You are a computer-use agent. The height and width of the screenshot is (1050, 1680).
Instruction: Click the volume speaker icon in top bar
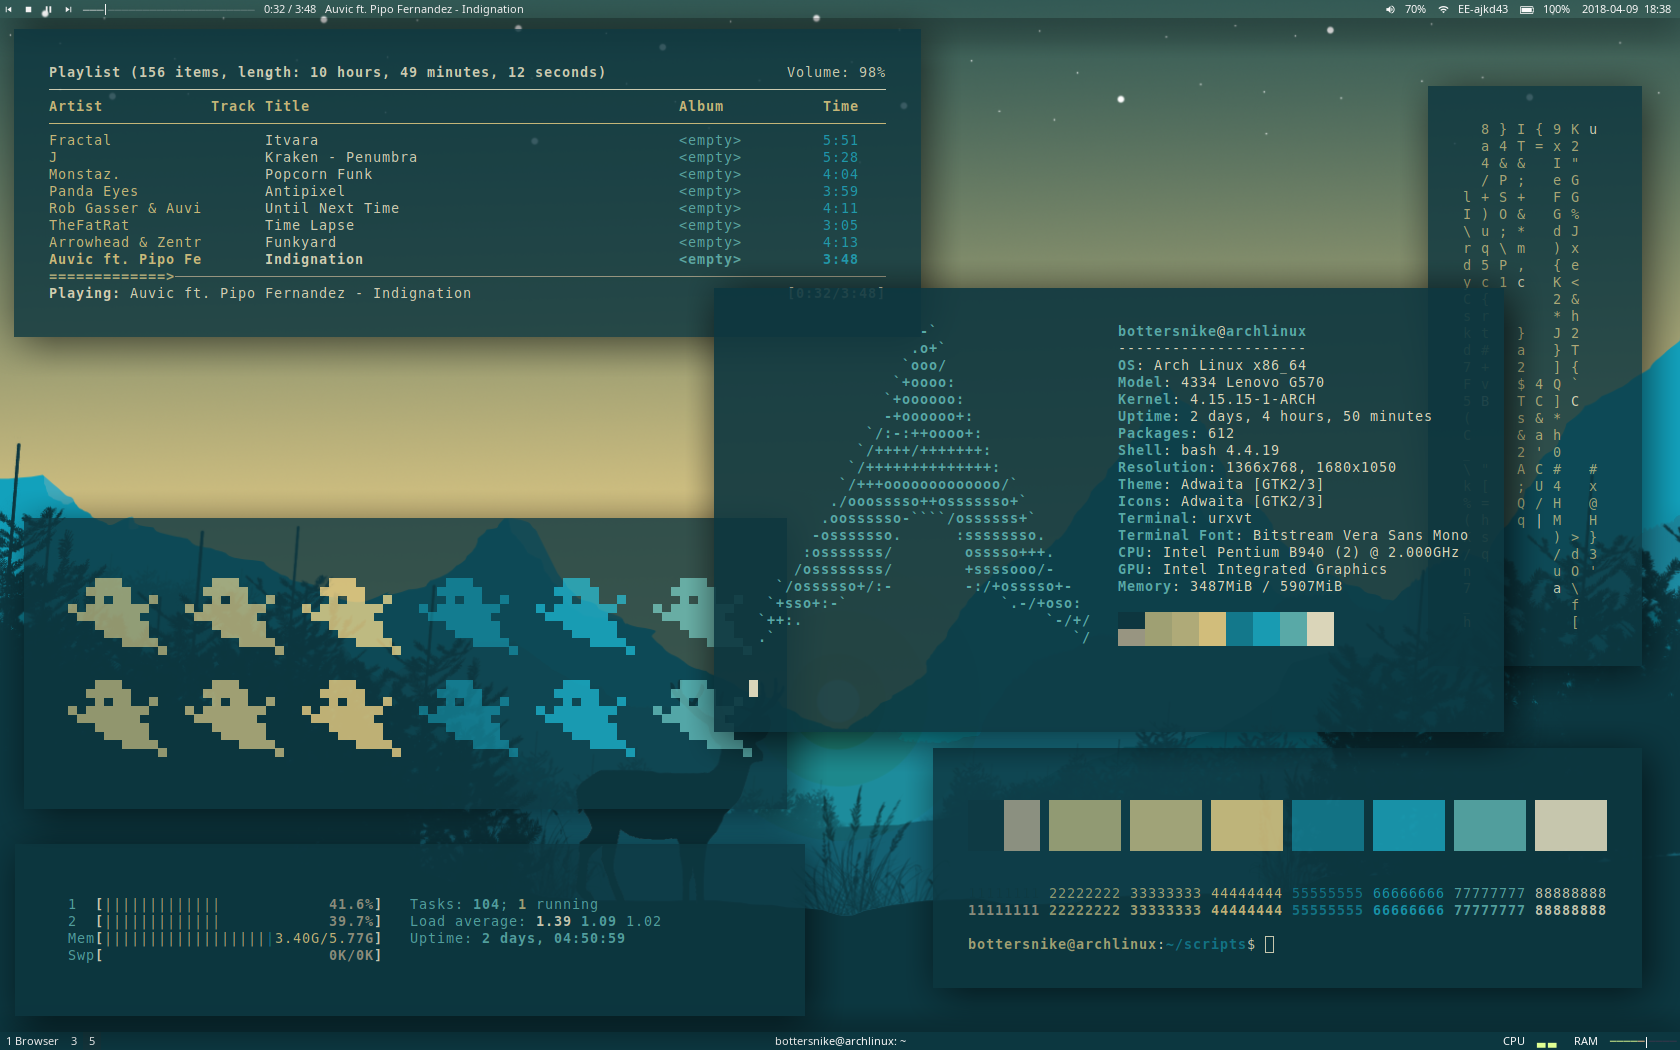pos(1390,9)
